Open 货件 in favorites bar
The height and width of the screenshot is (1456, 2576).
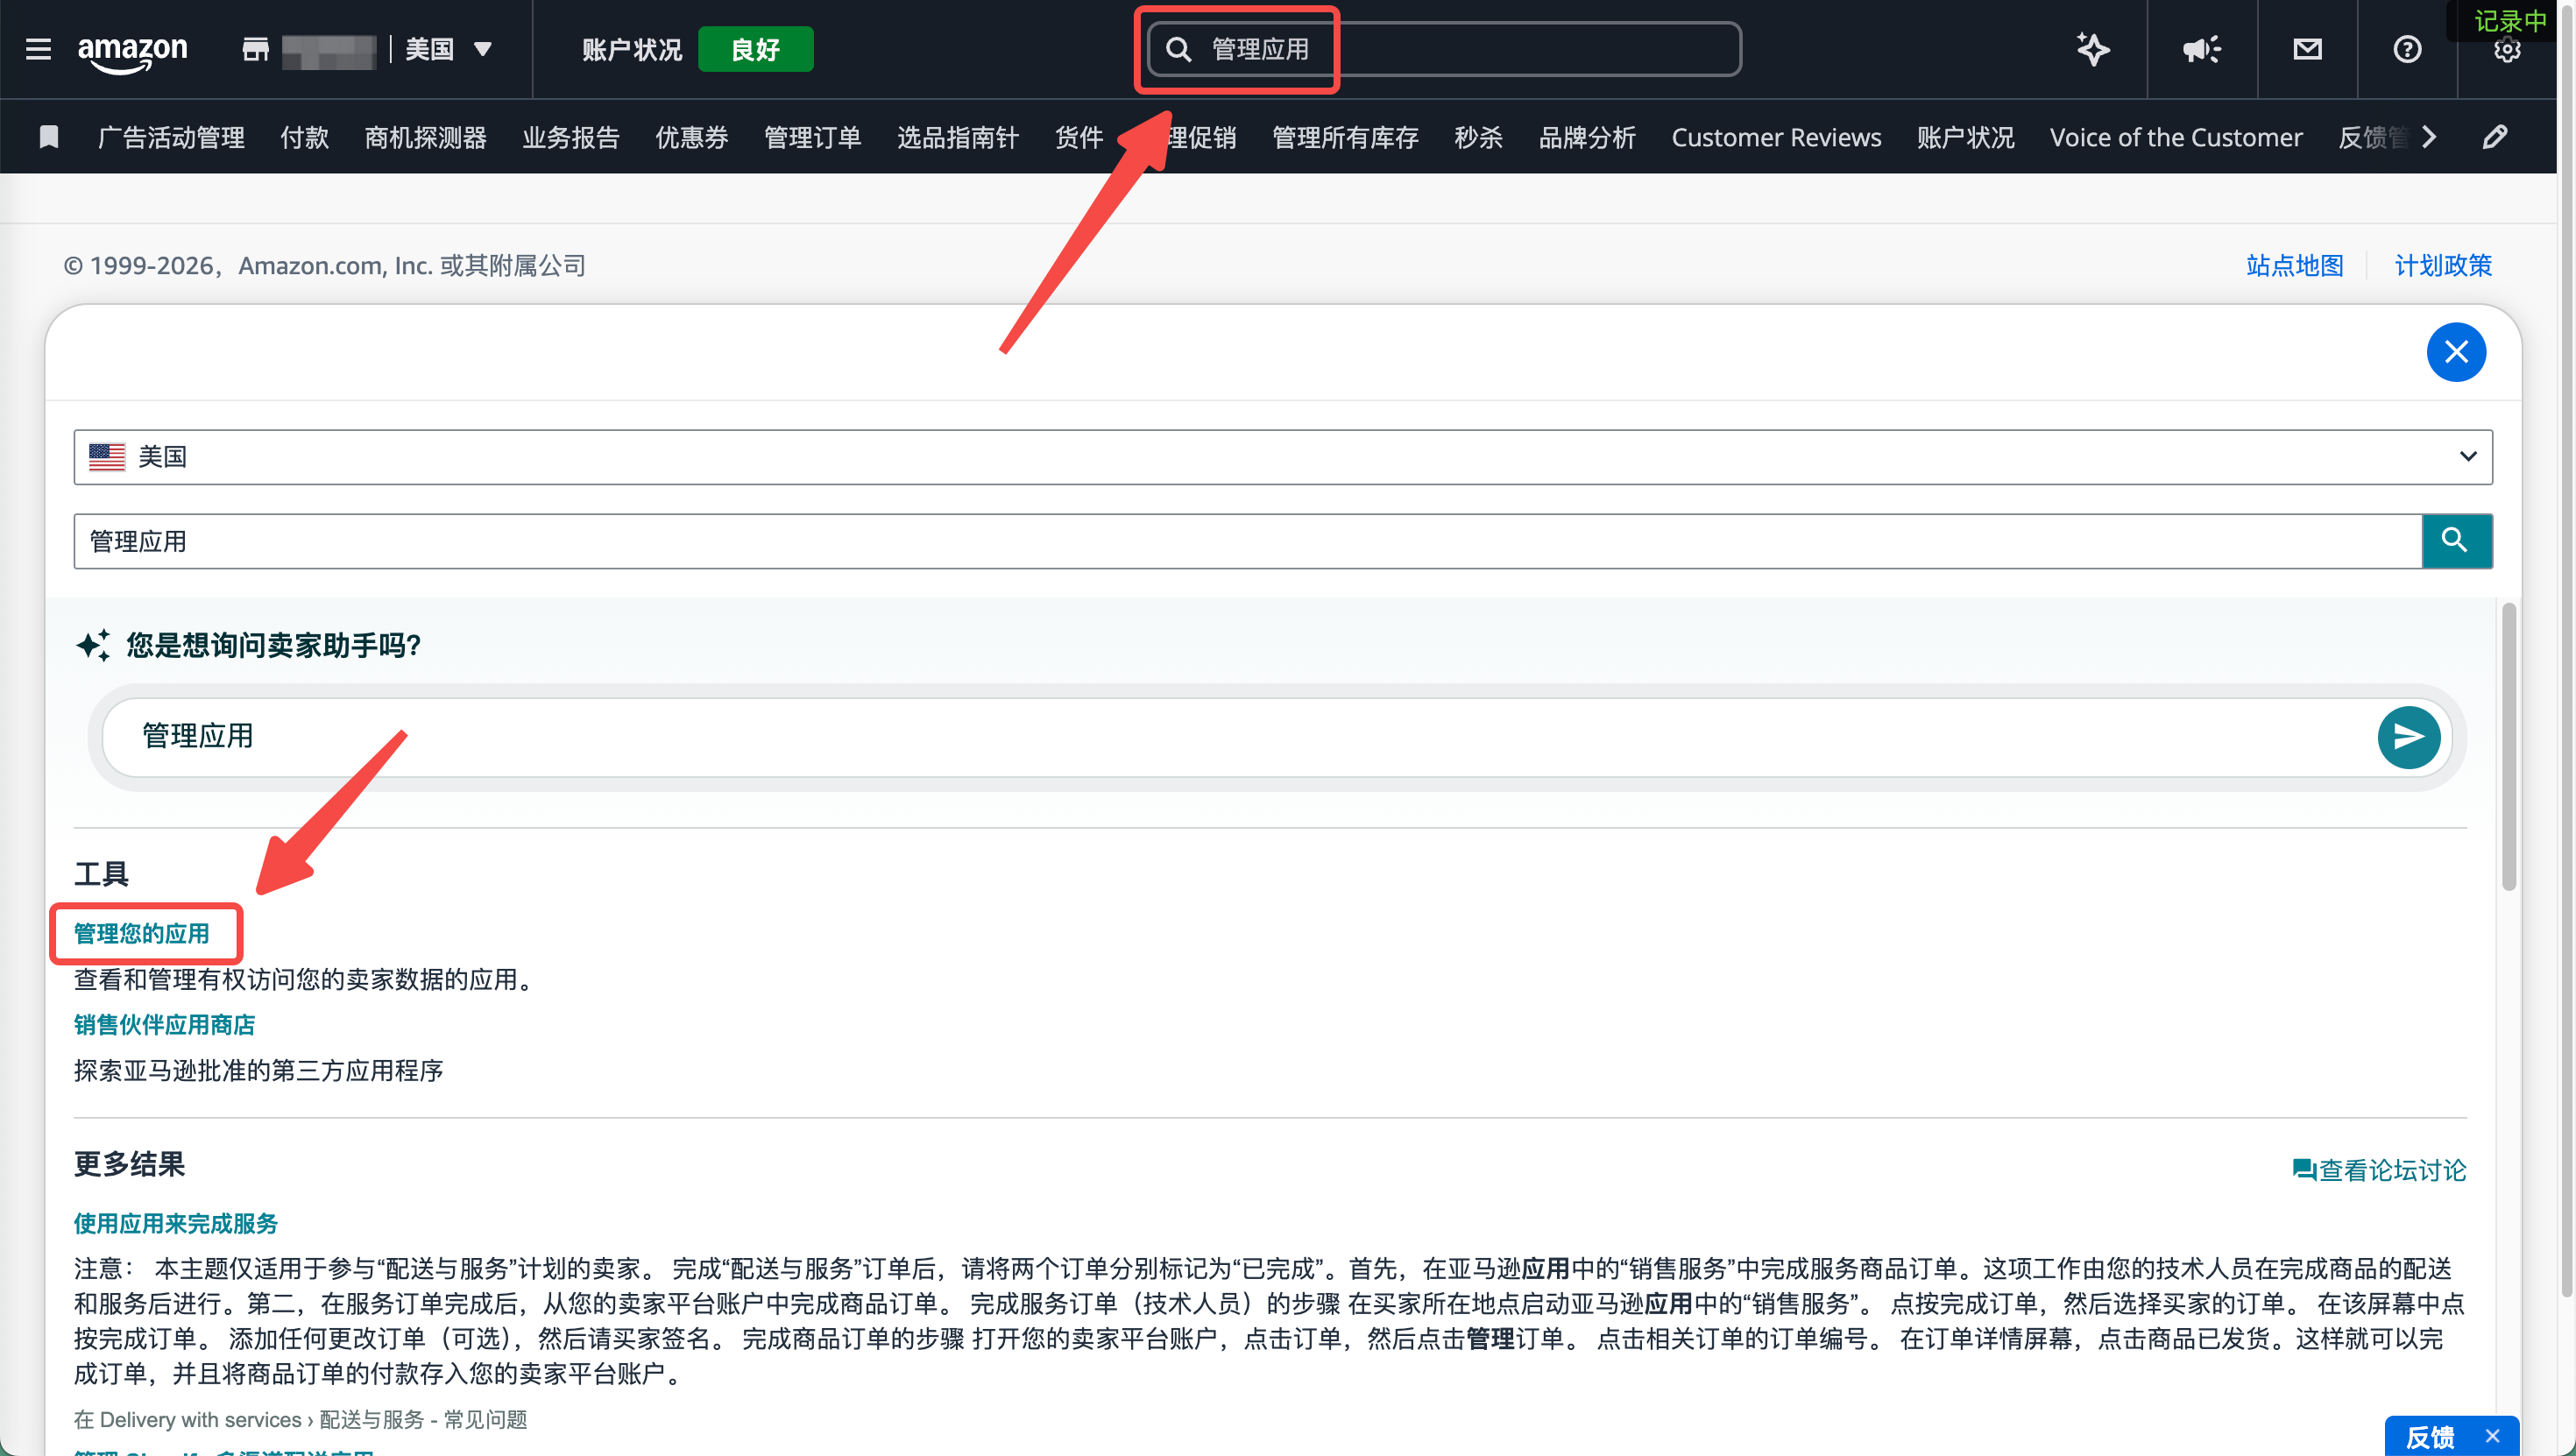tap(1078, 138)
